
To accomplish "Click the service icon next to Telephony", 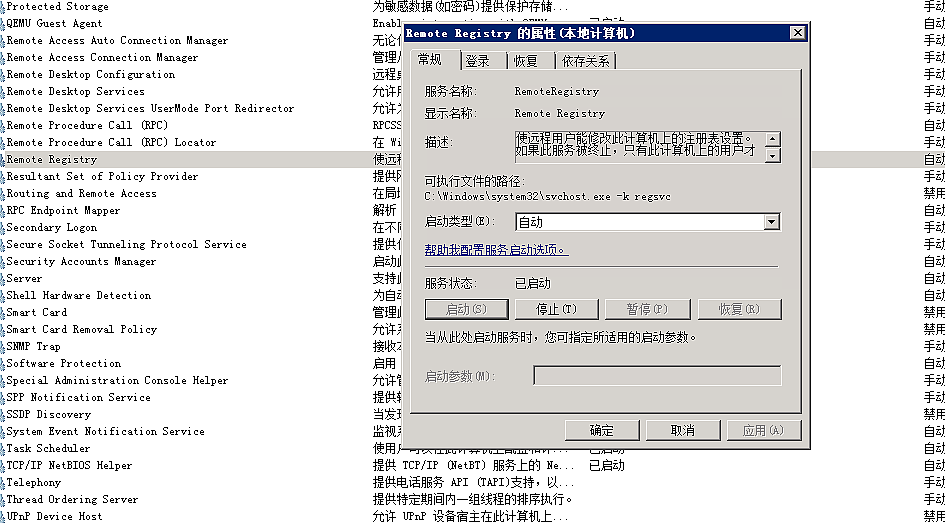I will point(2,483).
